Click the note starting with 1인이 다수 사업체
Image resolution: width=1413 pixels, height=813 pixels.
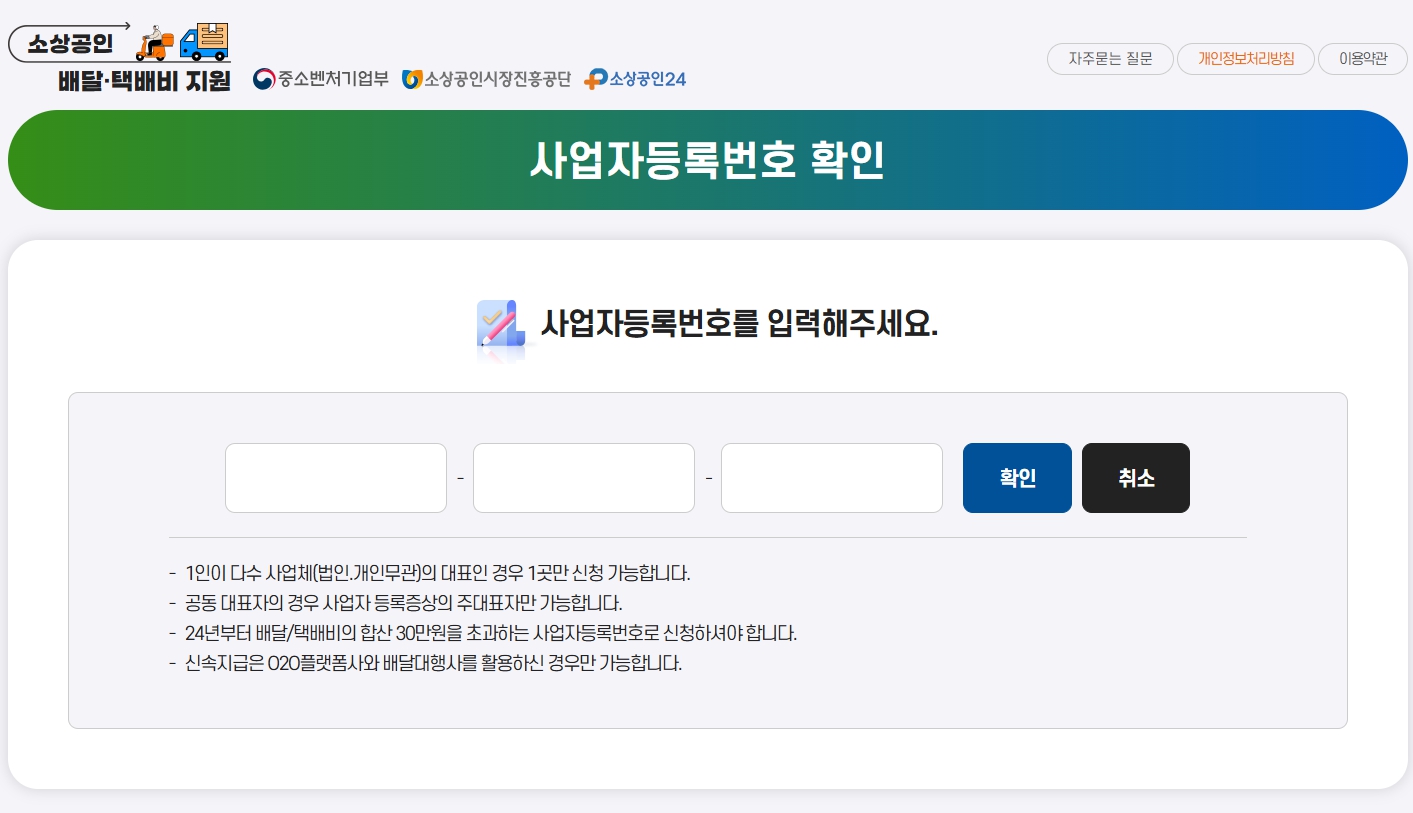(438, 573)
